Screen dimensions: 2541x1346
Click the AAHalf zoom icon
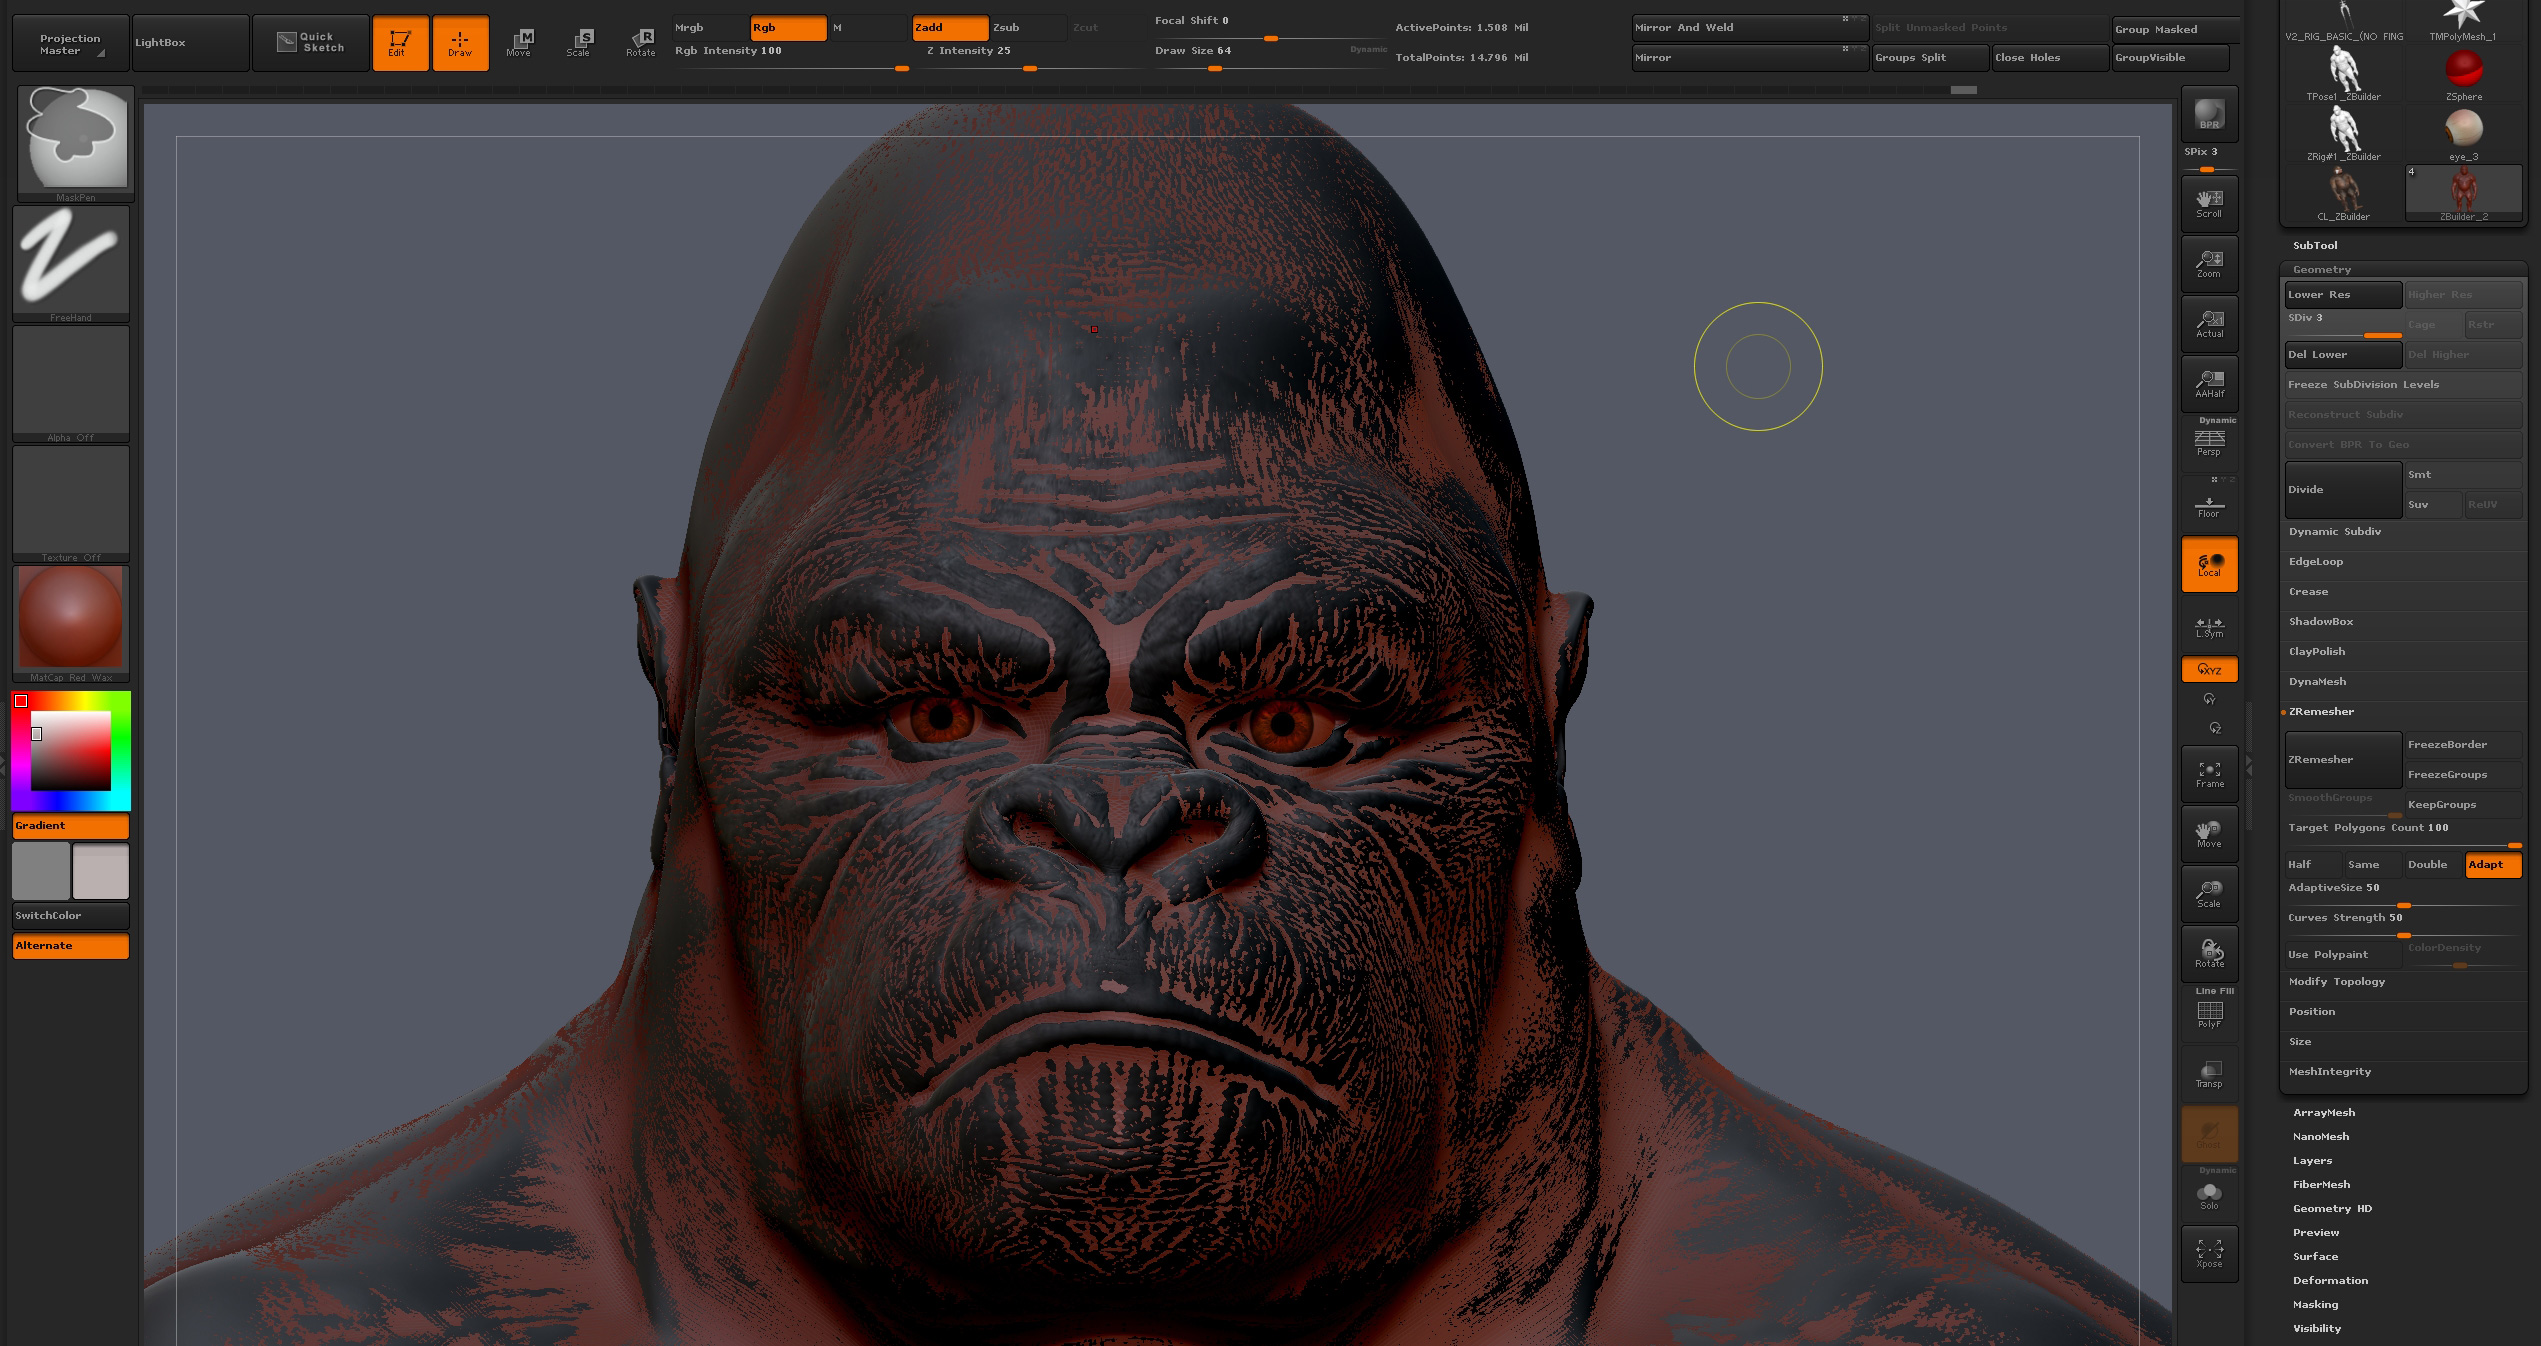[2208, 384]
